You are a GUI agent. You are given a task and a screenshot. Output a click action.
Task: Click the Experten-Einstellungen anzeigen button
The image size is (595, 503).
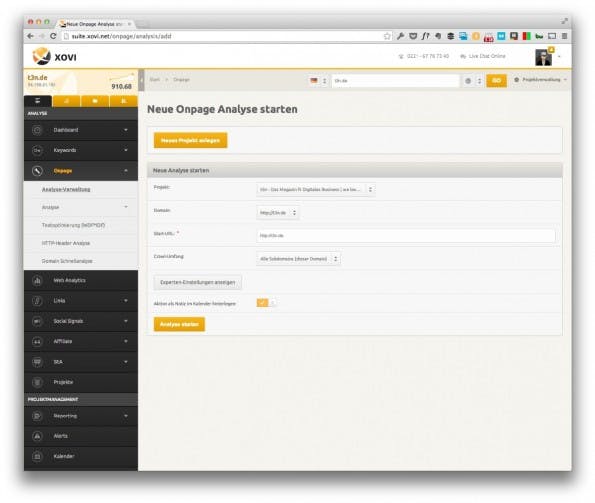[x=198, y=282]
